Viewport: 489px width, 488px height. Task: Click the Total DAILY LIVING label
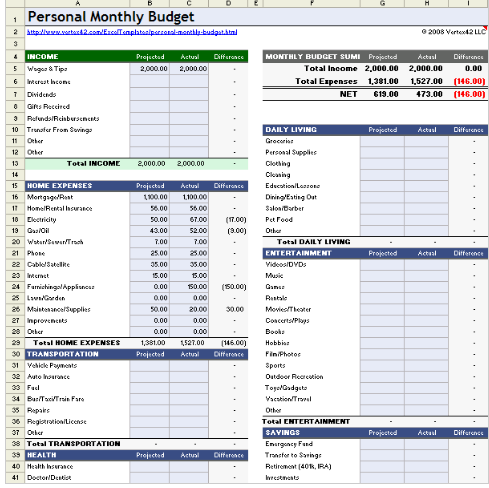pyautogui.click(x=314, y=242)
